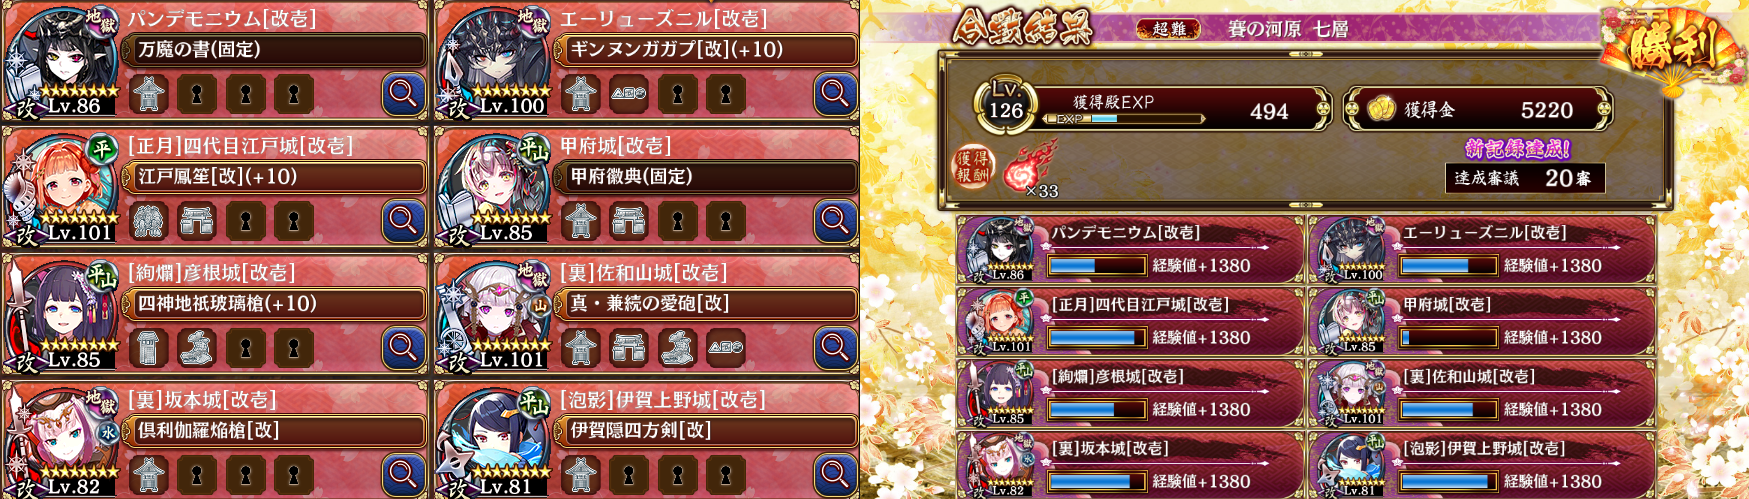Click torii gate facility icon of 甲府城
Screen dimensions: 1749x499
(629, 221)
